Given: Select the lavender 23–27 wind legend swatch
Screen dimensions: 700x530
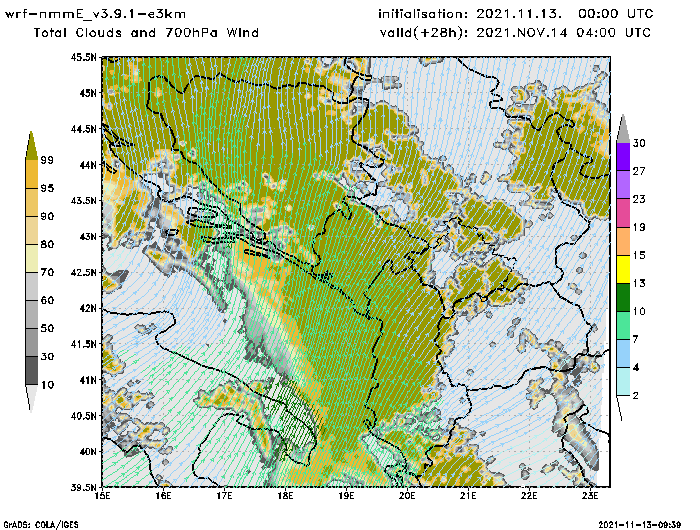Looking at the screenshot, I should click(623, 185).
